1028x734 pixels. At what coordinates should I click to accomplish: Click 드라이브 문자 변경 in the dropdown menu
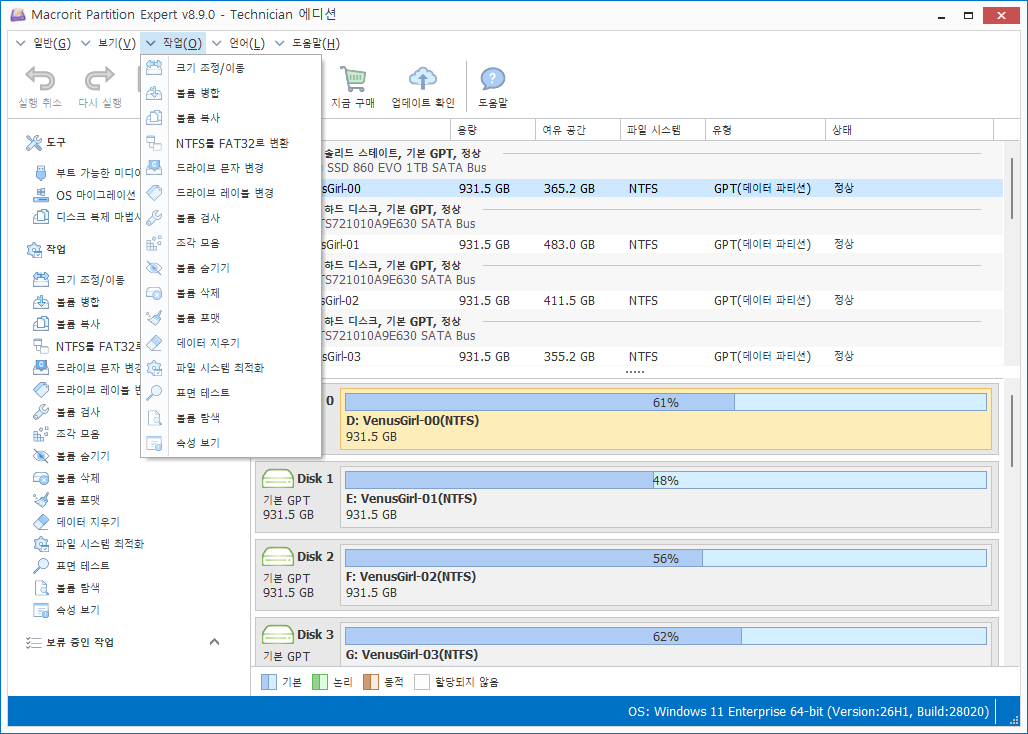click(x=231, y=168)
